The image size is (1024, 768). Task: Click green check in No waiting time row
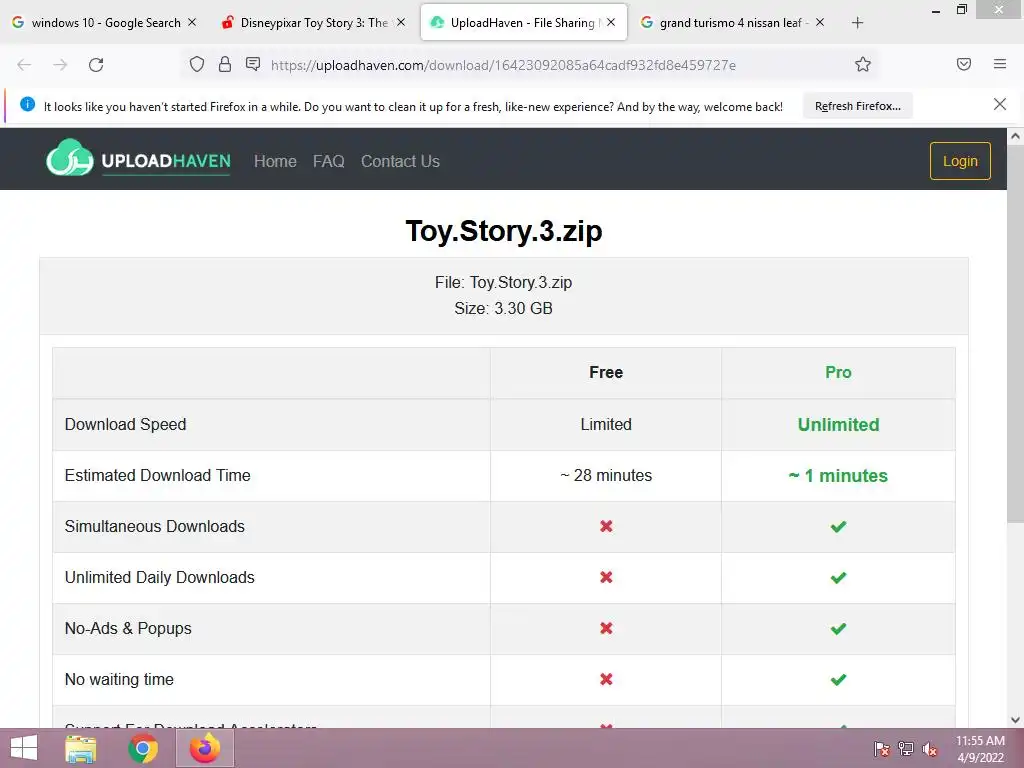839,679
